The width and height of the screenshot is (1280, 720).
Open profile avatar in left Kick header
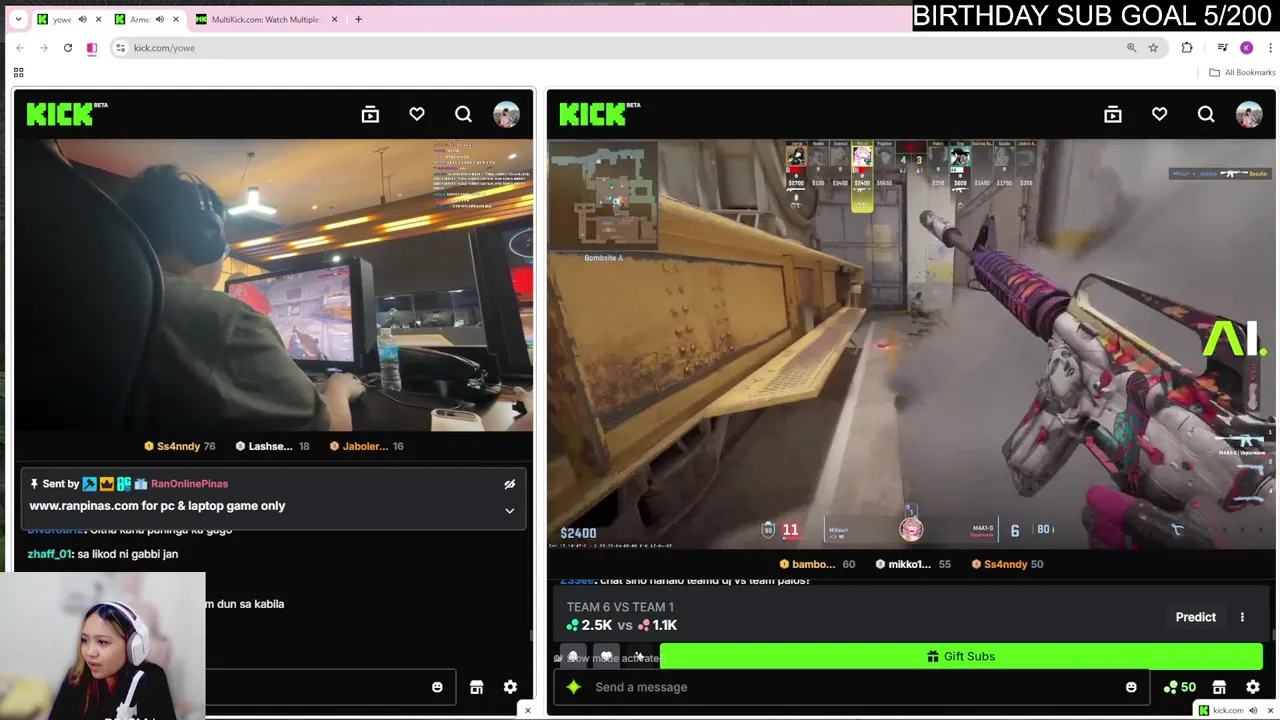tap(506, 115)
